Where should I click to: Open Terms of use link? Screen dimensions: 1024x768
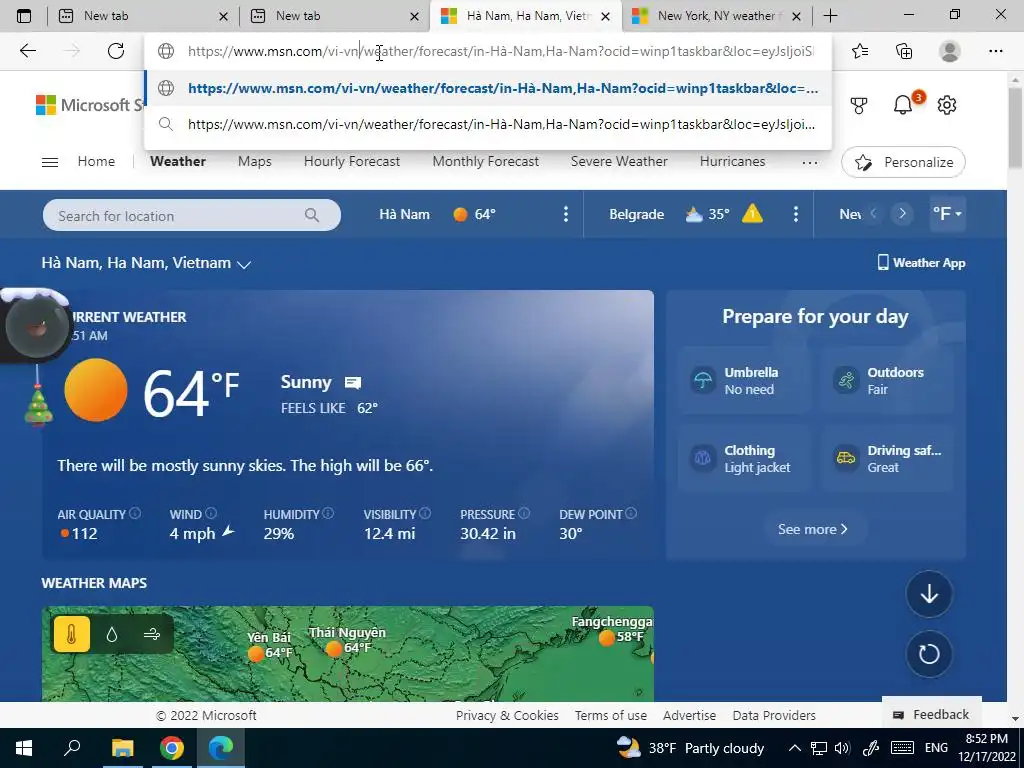(611, 715)
